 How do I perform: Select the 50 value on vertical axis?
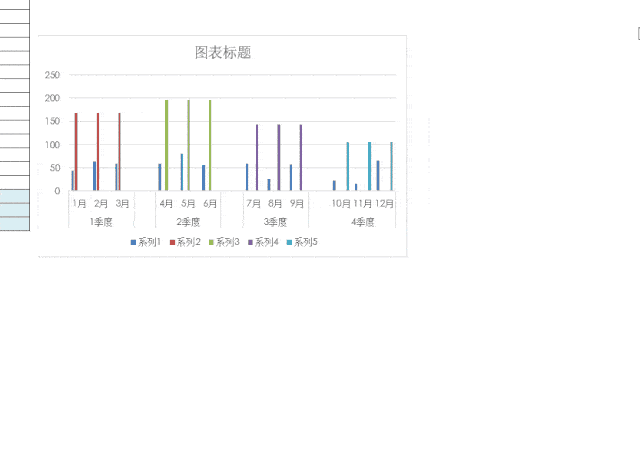55,167
